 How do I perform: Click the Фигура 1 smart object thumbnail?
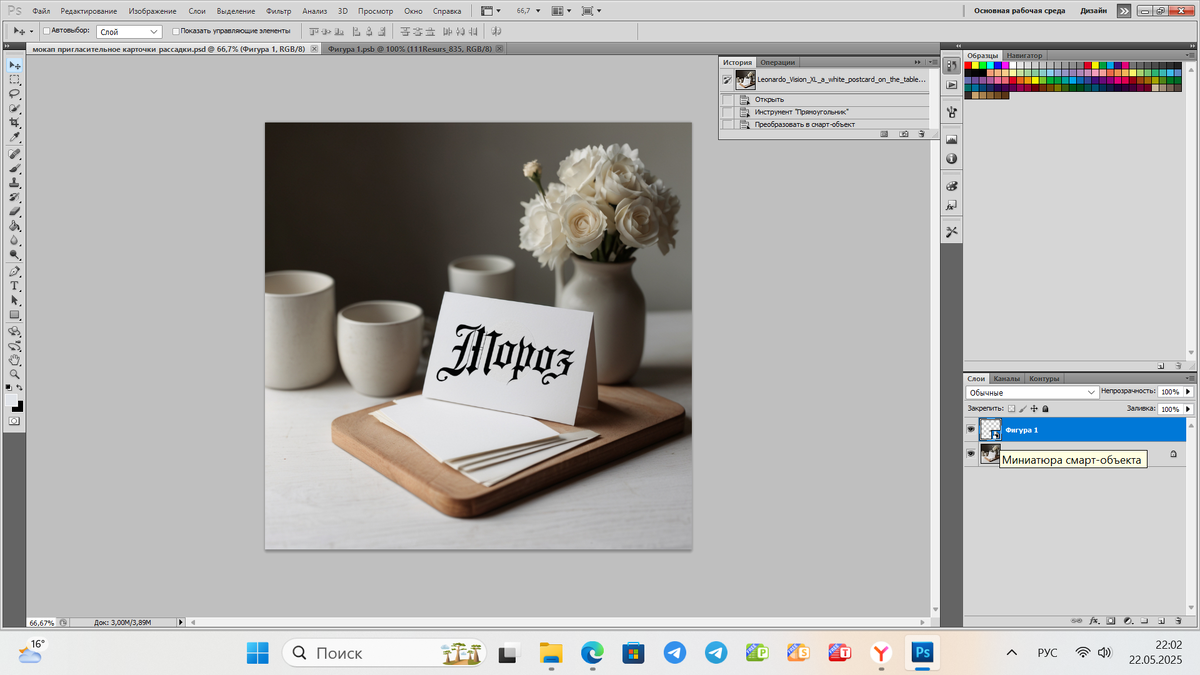coord(990,430)
